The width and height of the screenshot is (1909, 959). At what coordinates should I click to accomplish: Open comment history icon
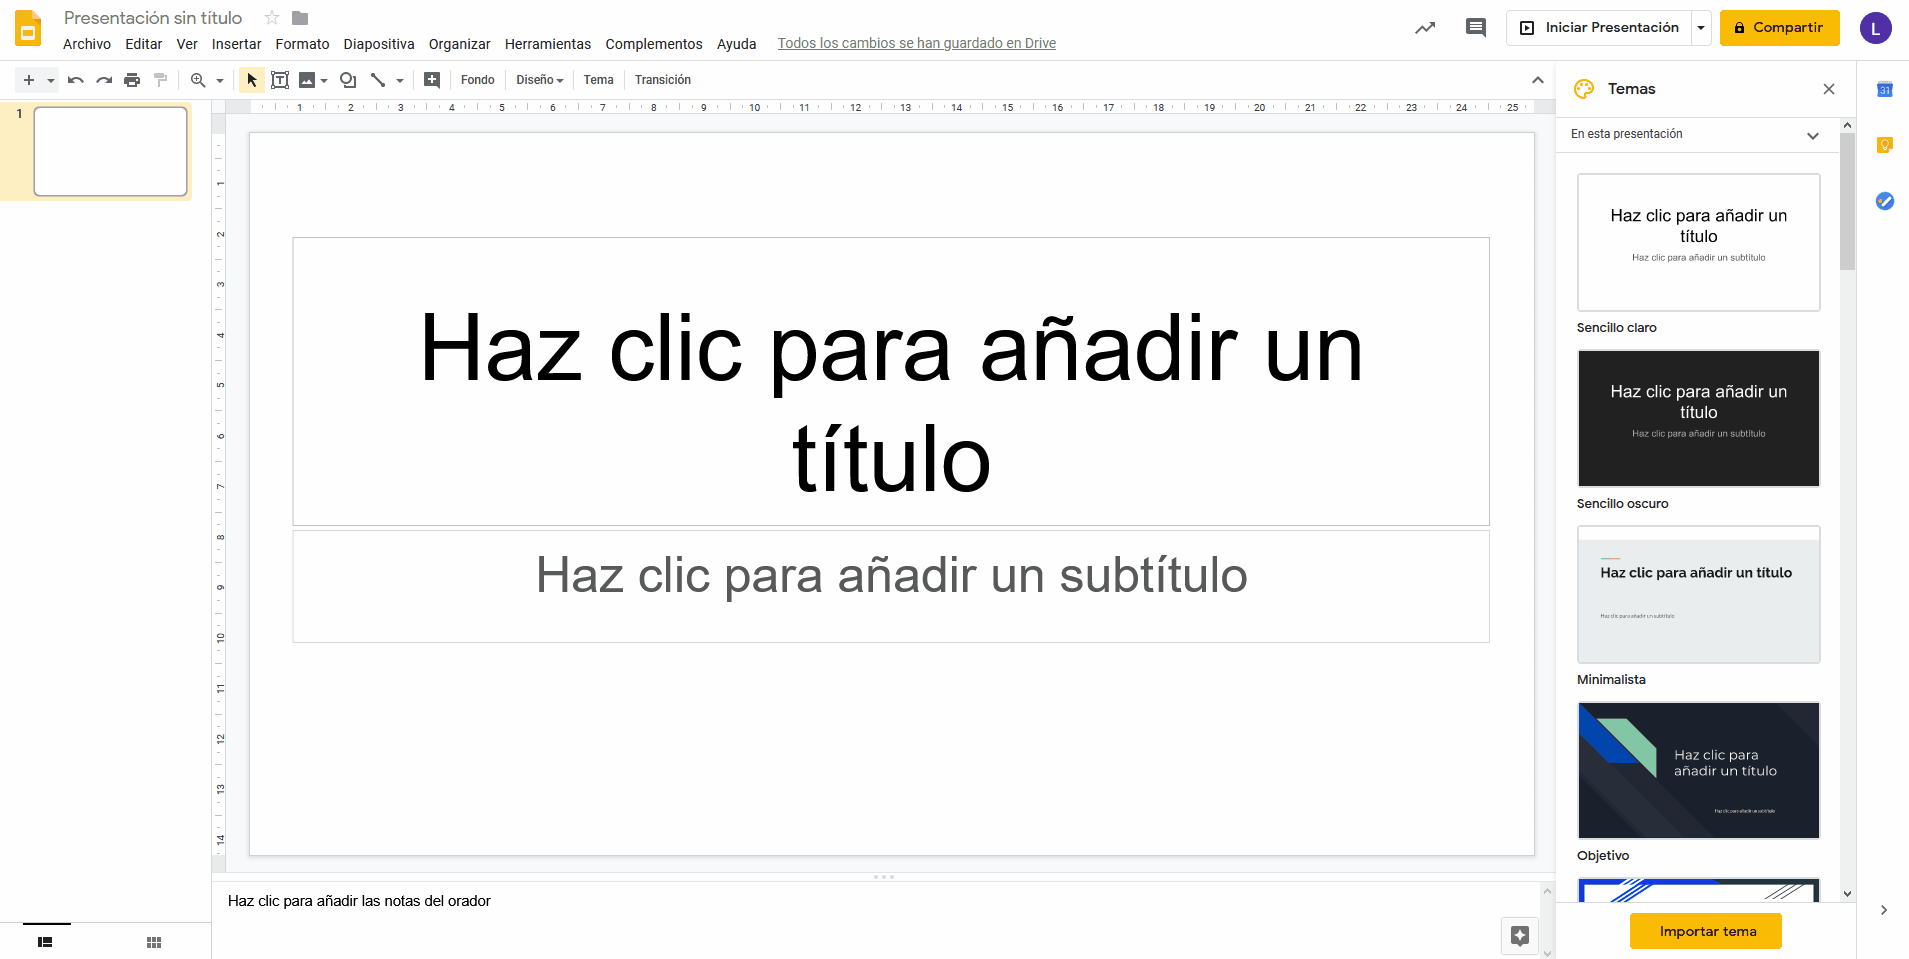[x=1476, y=28]
